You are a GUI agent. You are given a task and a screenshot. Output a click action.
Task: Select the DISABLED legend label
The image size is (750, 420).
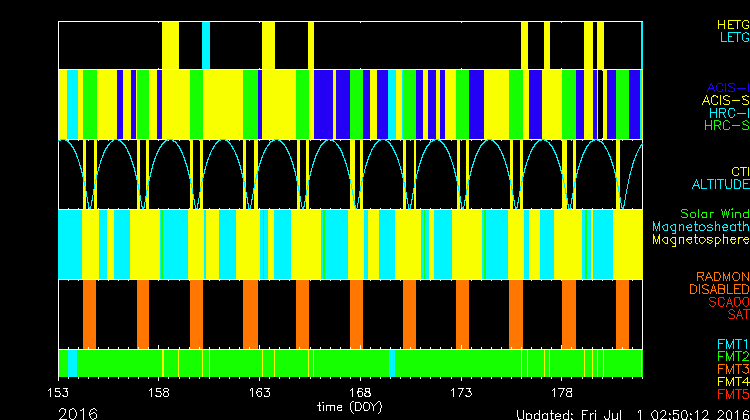tap(720, 289)
